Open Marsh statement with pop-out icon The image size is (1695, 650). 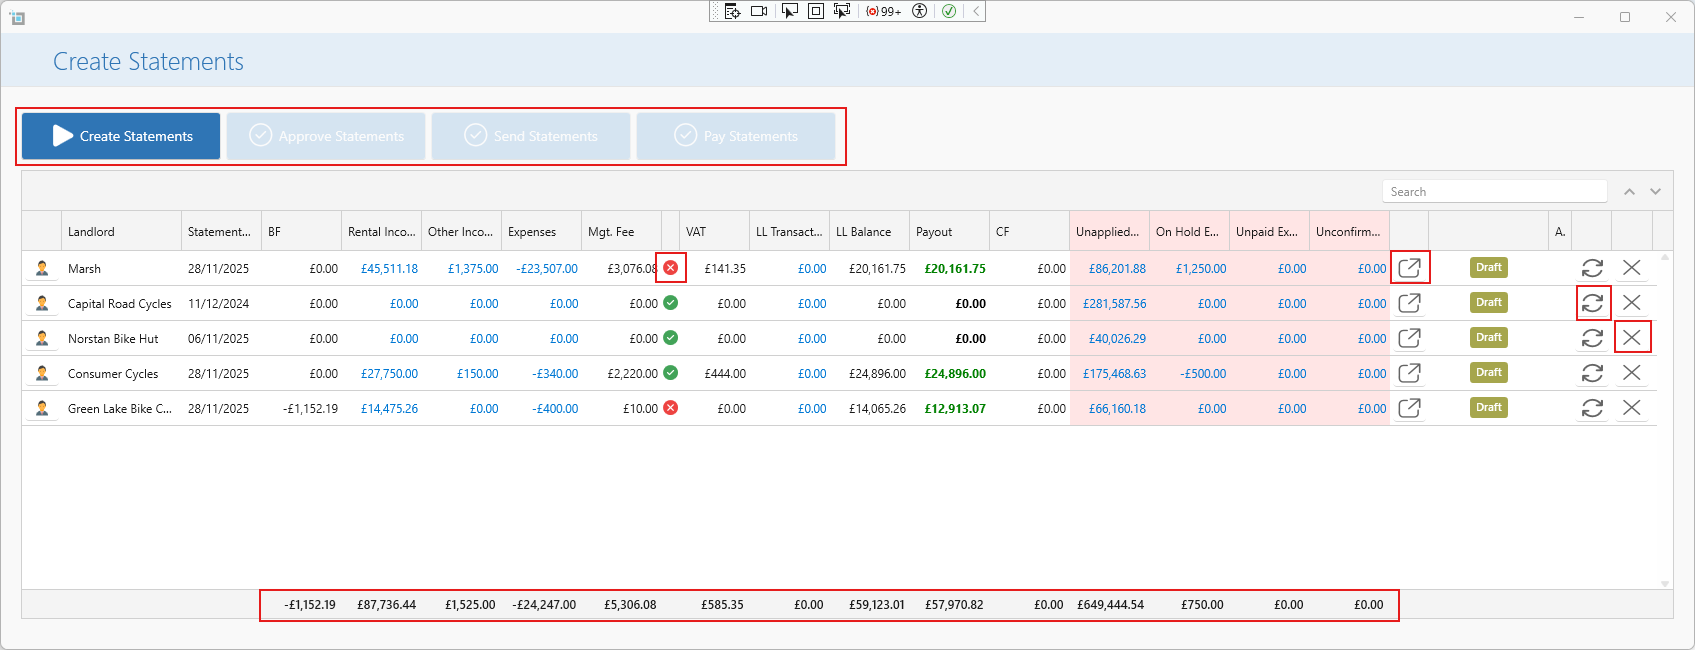[x=1409, y=268]
